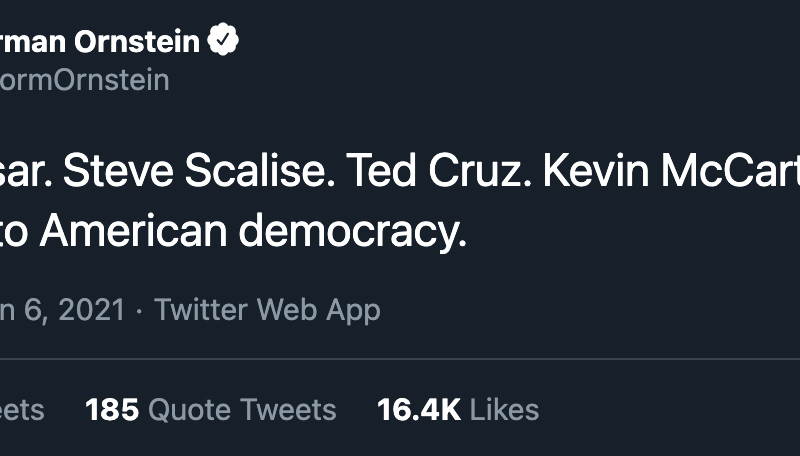
Task: Open the "Twitter Web App" source link
Action: (267, 310)
